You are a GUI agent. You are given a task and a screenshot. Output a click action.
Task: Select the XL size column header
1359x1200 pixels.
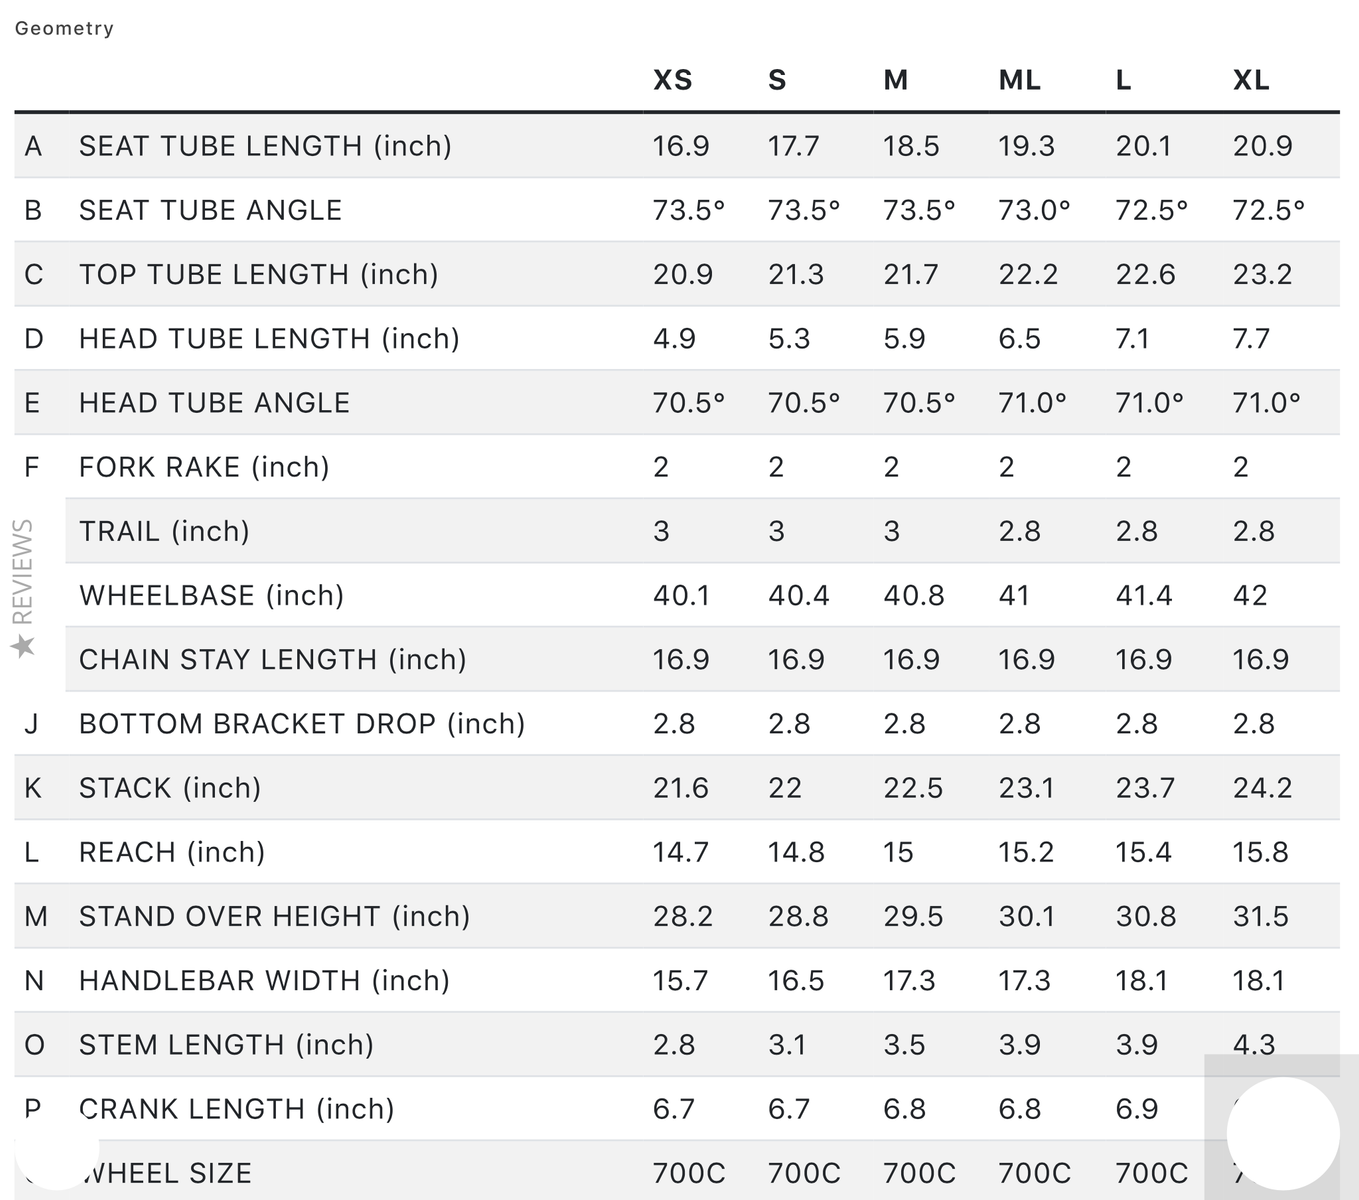pos(1250,80)
